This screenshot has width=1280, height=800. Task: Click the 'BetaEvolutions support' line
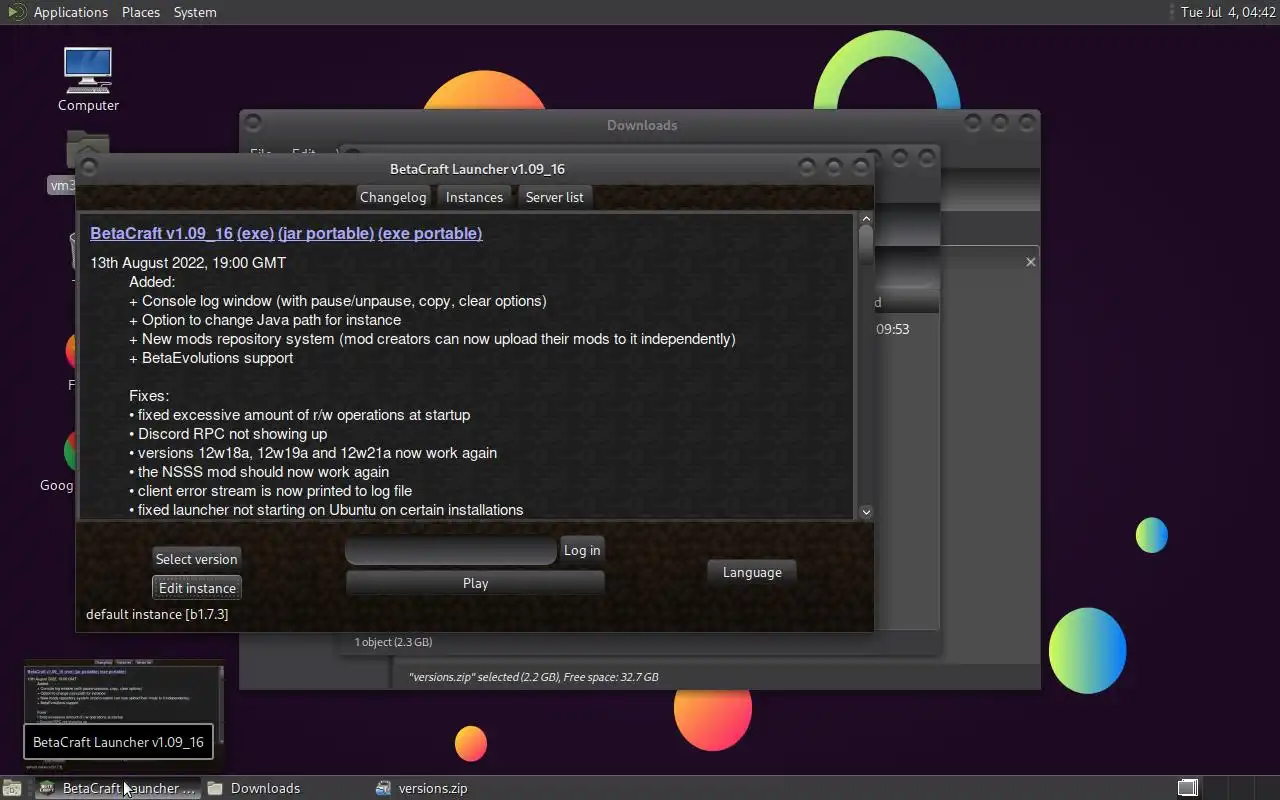211,358
